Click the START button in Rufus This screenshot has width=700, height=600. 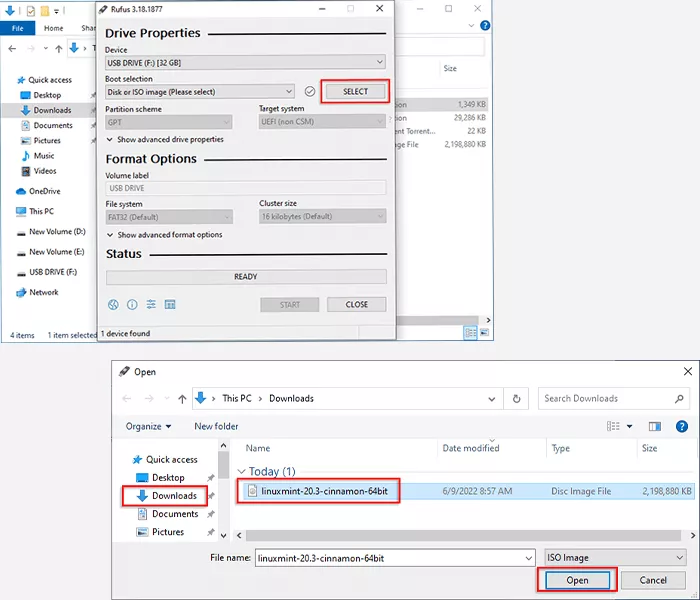[290, 305]
